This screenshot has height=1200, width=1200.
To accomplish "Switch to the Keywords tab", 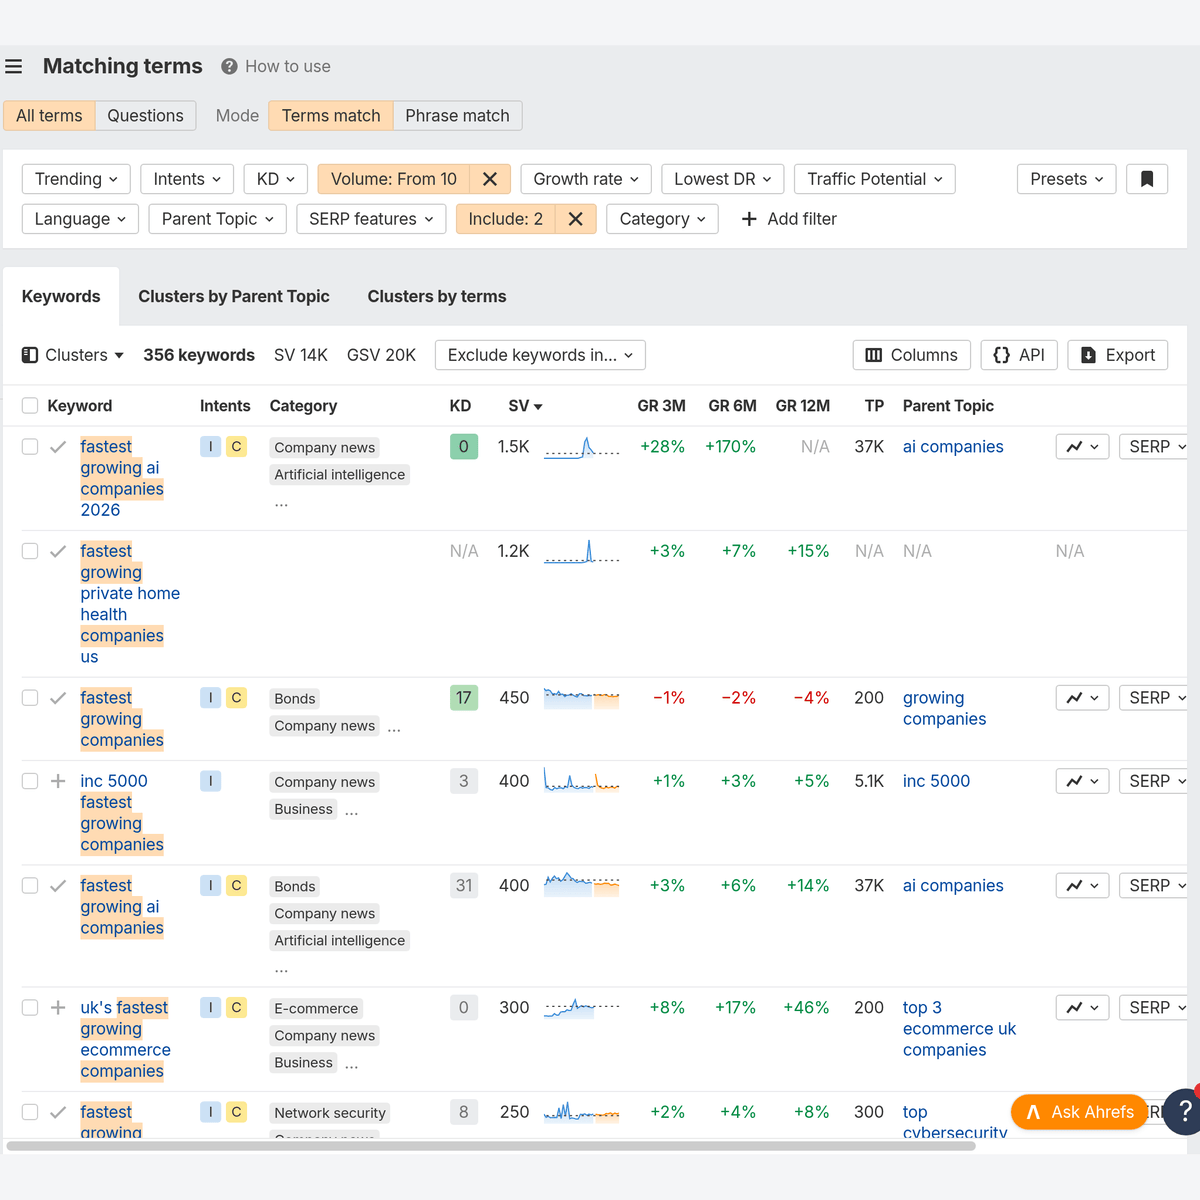I will (61, 296).
